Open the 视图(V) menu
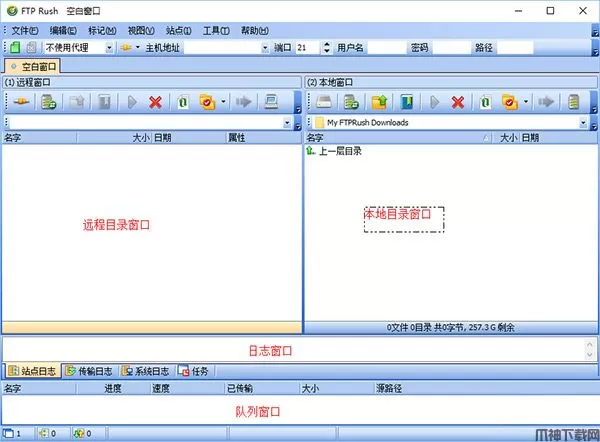The height and width of the screenshot is (442, 600). coord(141,31)
